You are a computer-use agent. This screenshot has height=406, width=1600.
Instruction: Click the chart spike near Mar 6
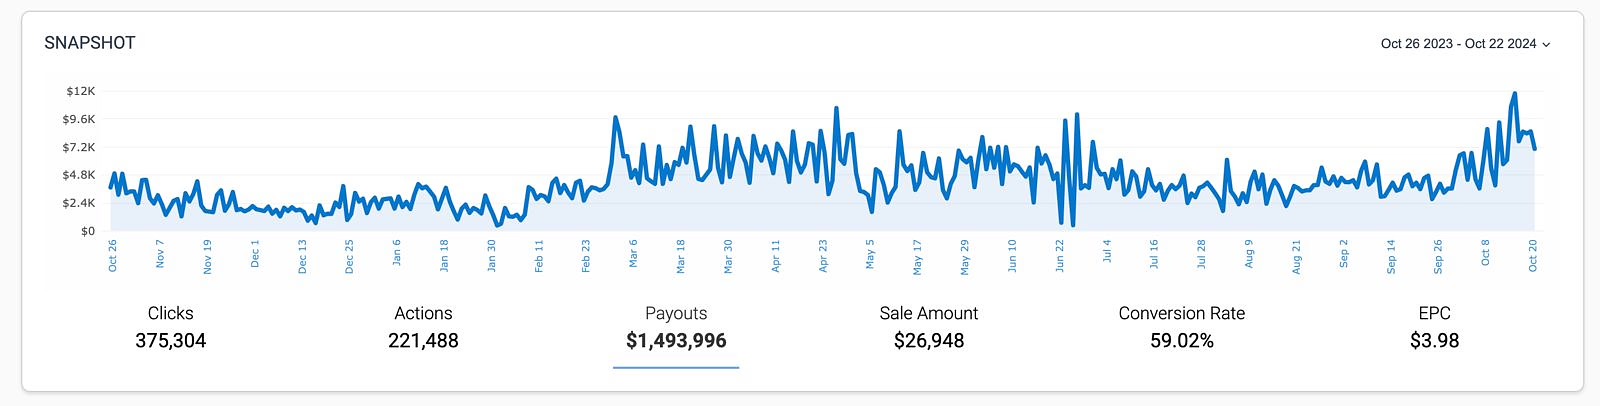615,118
